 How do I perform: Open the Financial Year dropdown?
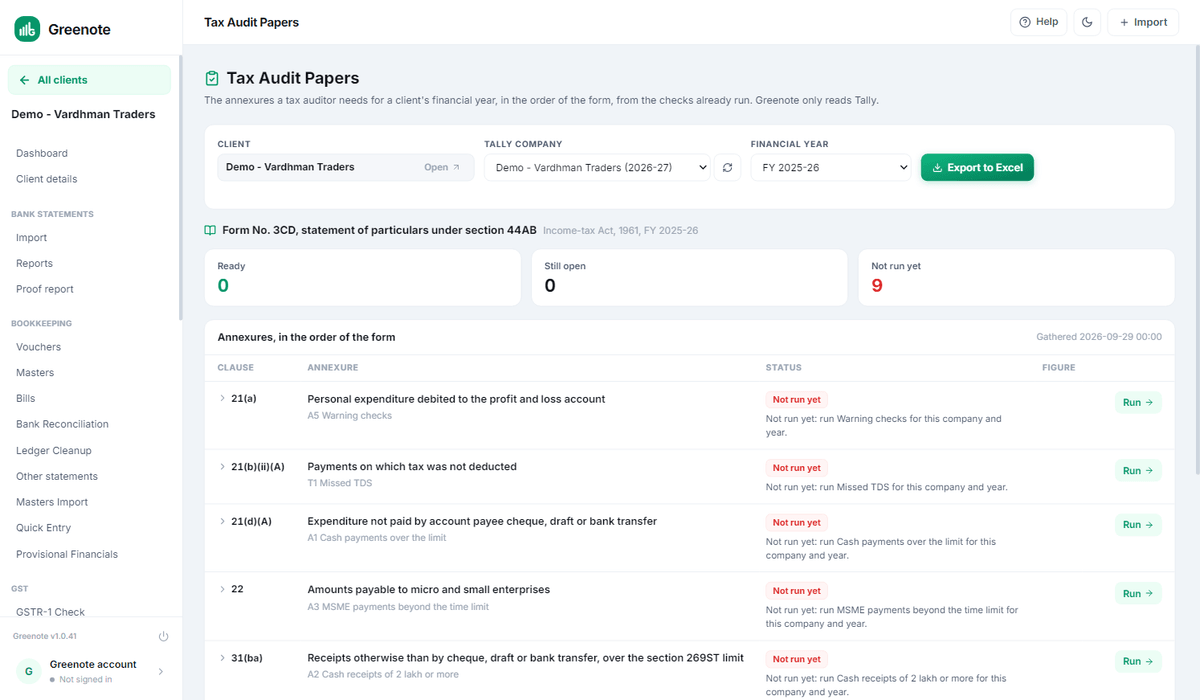pyautogui.click(x=831, y=168)
